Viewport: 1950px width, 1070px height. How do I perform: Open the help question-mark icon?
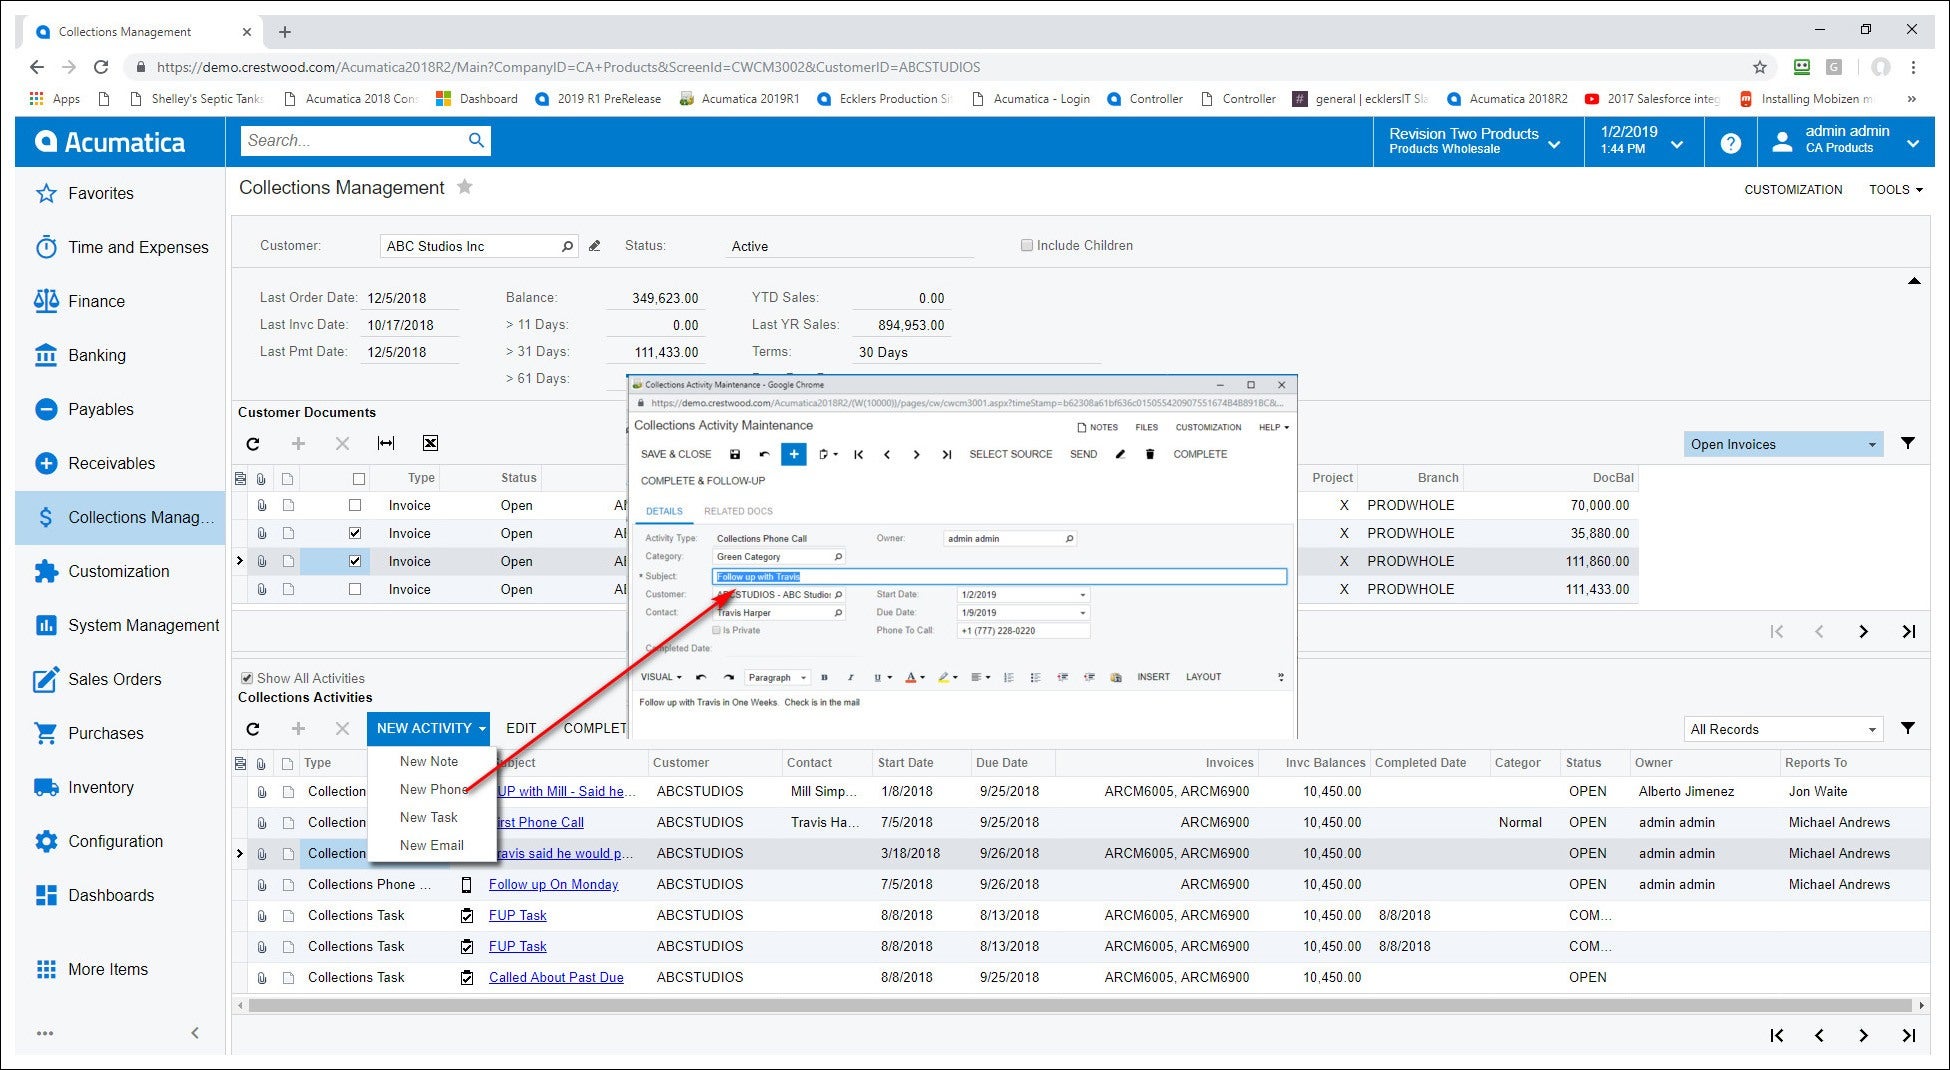coord(1731,143)
